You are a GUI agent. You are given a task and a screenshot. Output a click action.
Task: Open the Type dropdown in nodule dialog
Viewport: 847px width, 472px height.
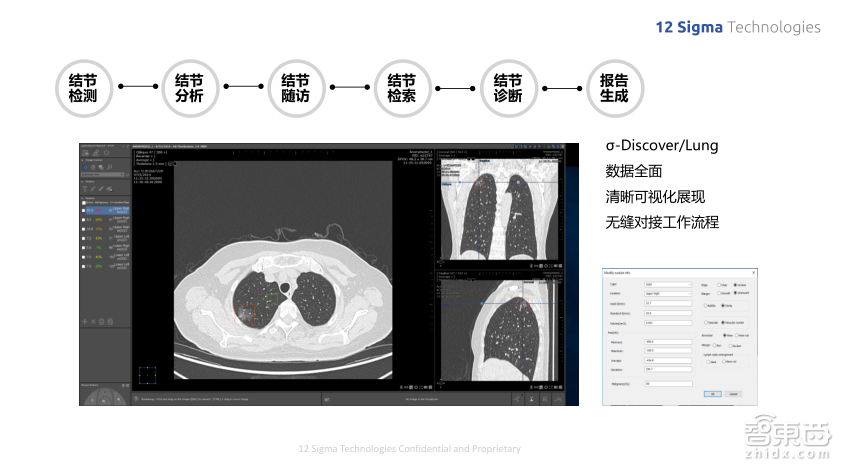click(x=667, y=284)
